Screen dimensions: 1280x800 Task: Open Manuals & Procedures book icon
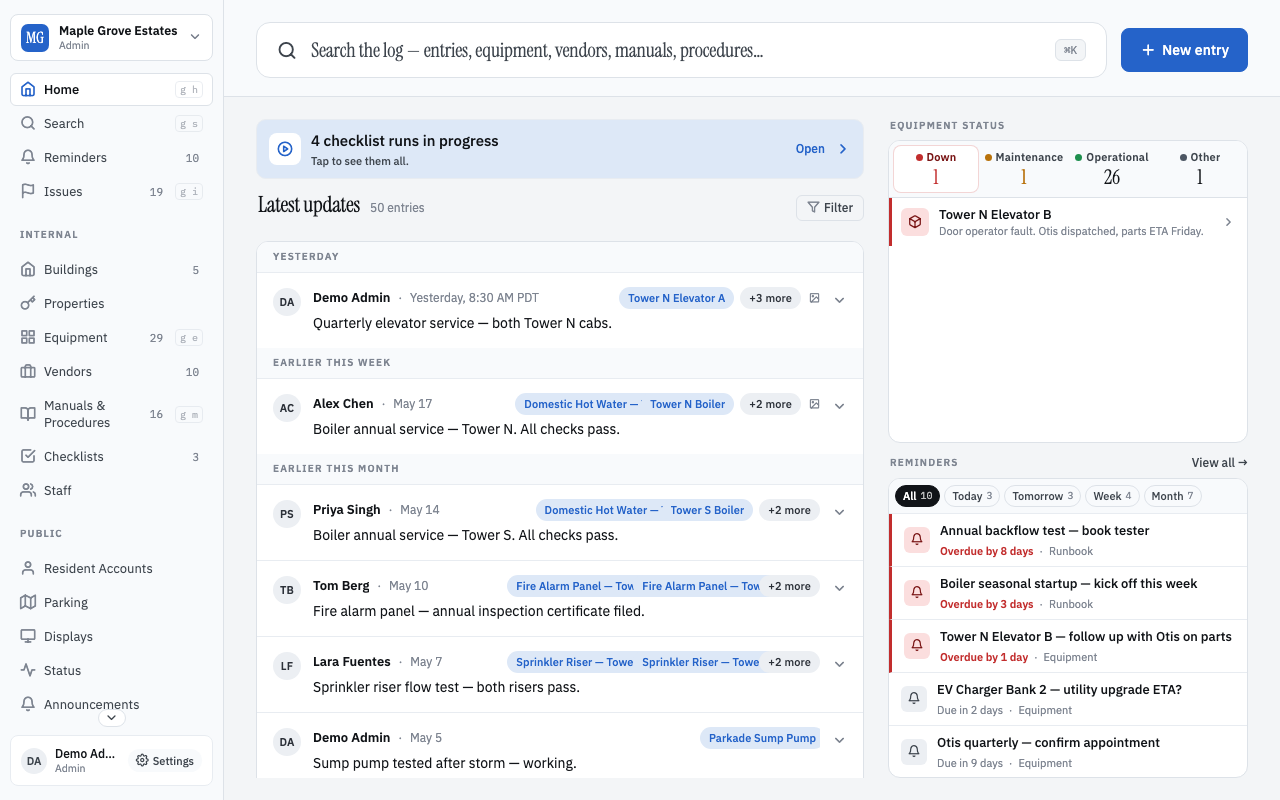(x=28, y=414)
